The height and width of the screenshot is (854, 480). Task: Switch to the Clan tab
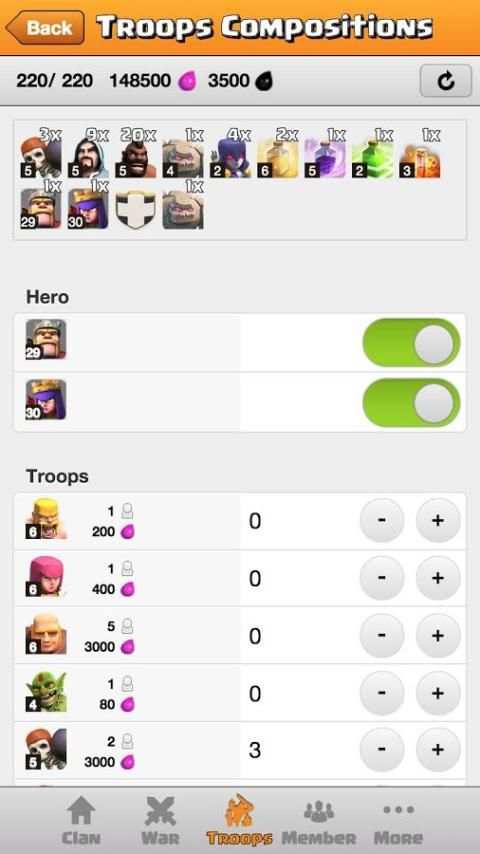pyautogui.click(x=81, y=820)
